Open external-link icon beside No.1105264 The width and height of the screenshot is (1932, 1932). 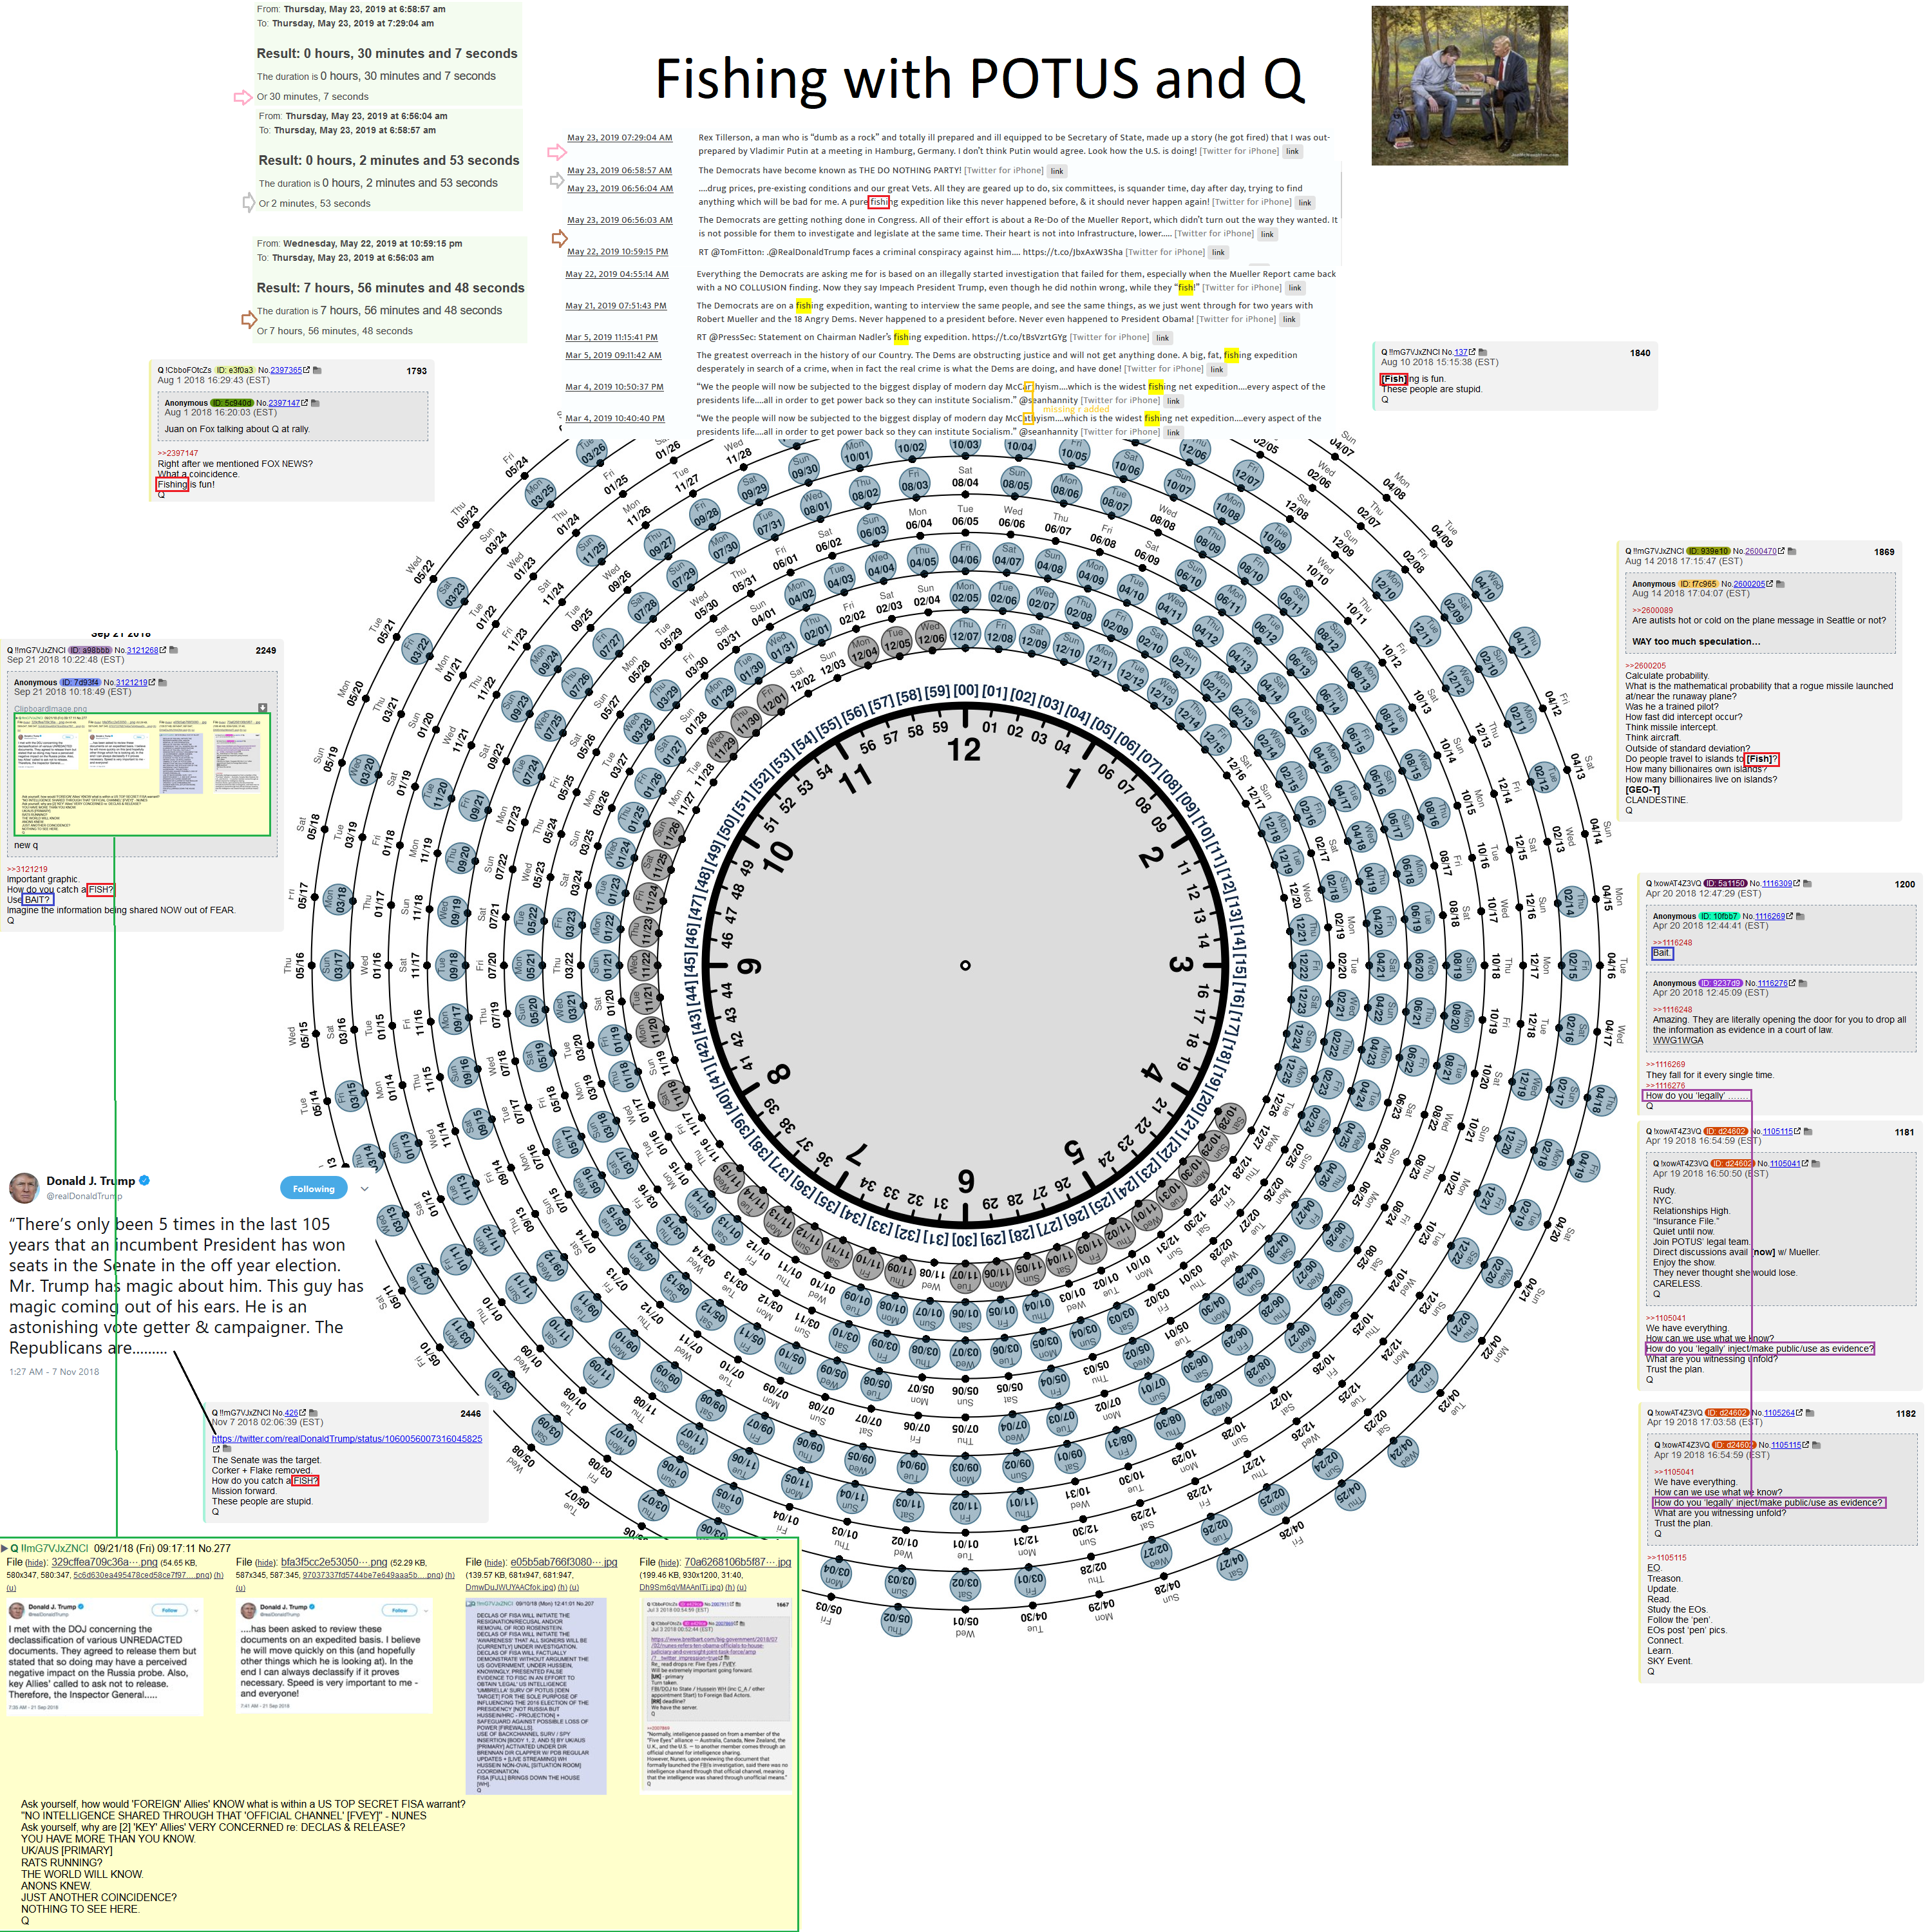click(x=1798, y=1413)
